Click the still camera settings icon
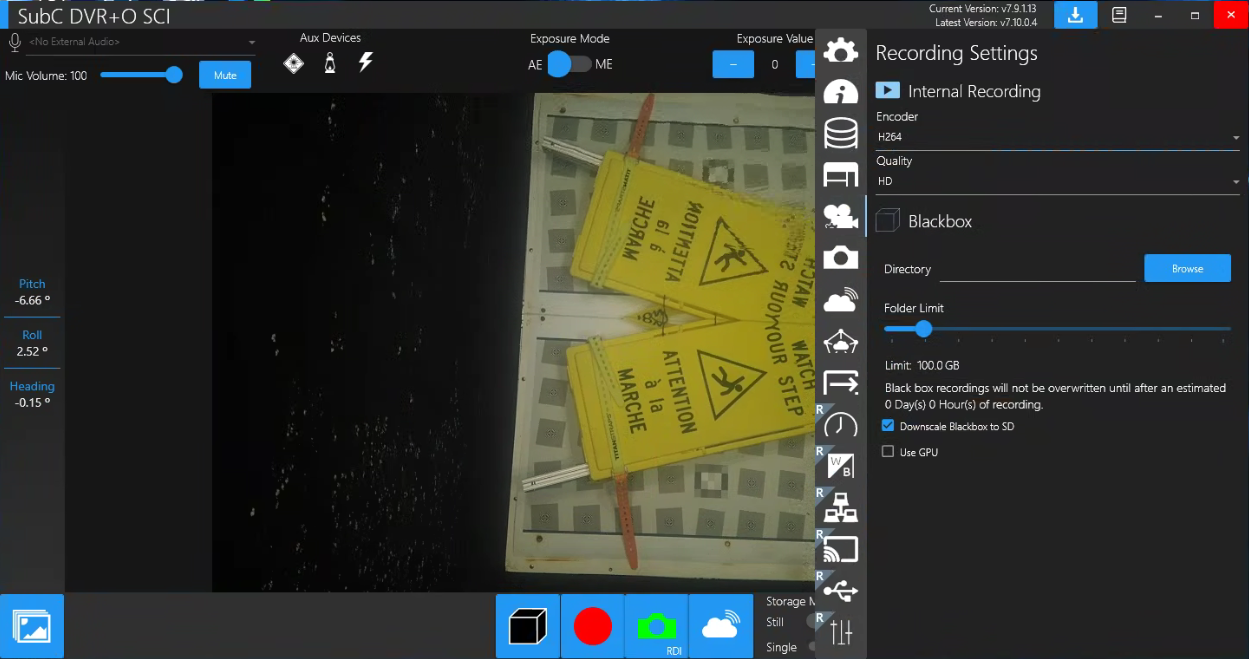 [841, 257]
